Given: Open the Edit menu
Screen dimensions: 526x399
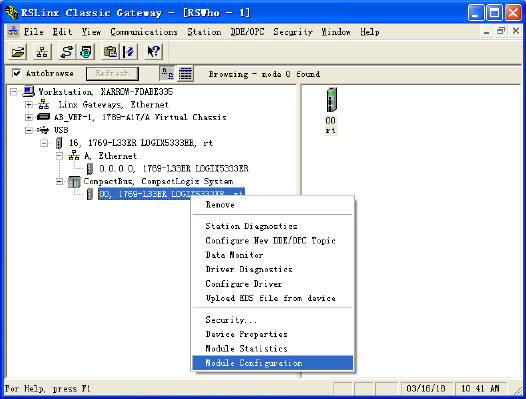Looking at the screenshot, I should 62,32.
